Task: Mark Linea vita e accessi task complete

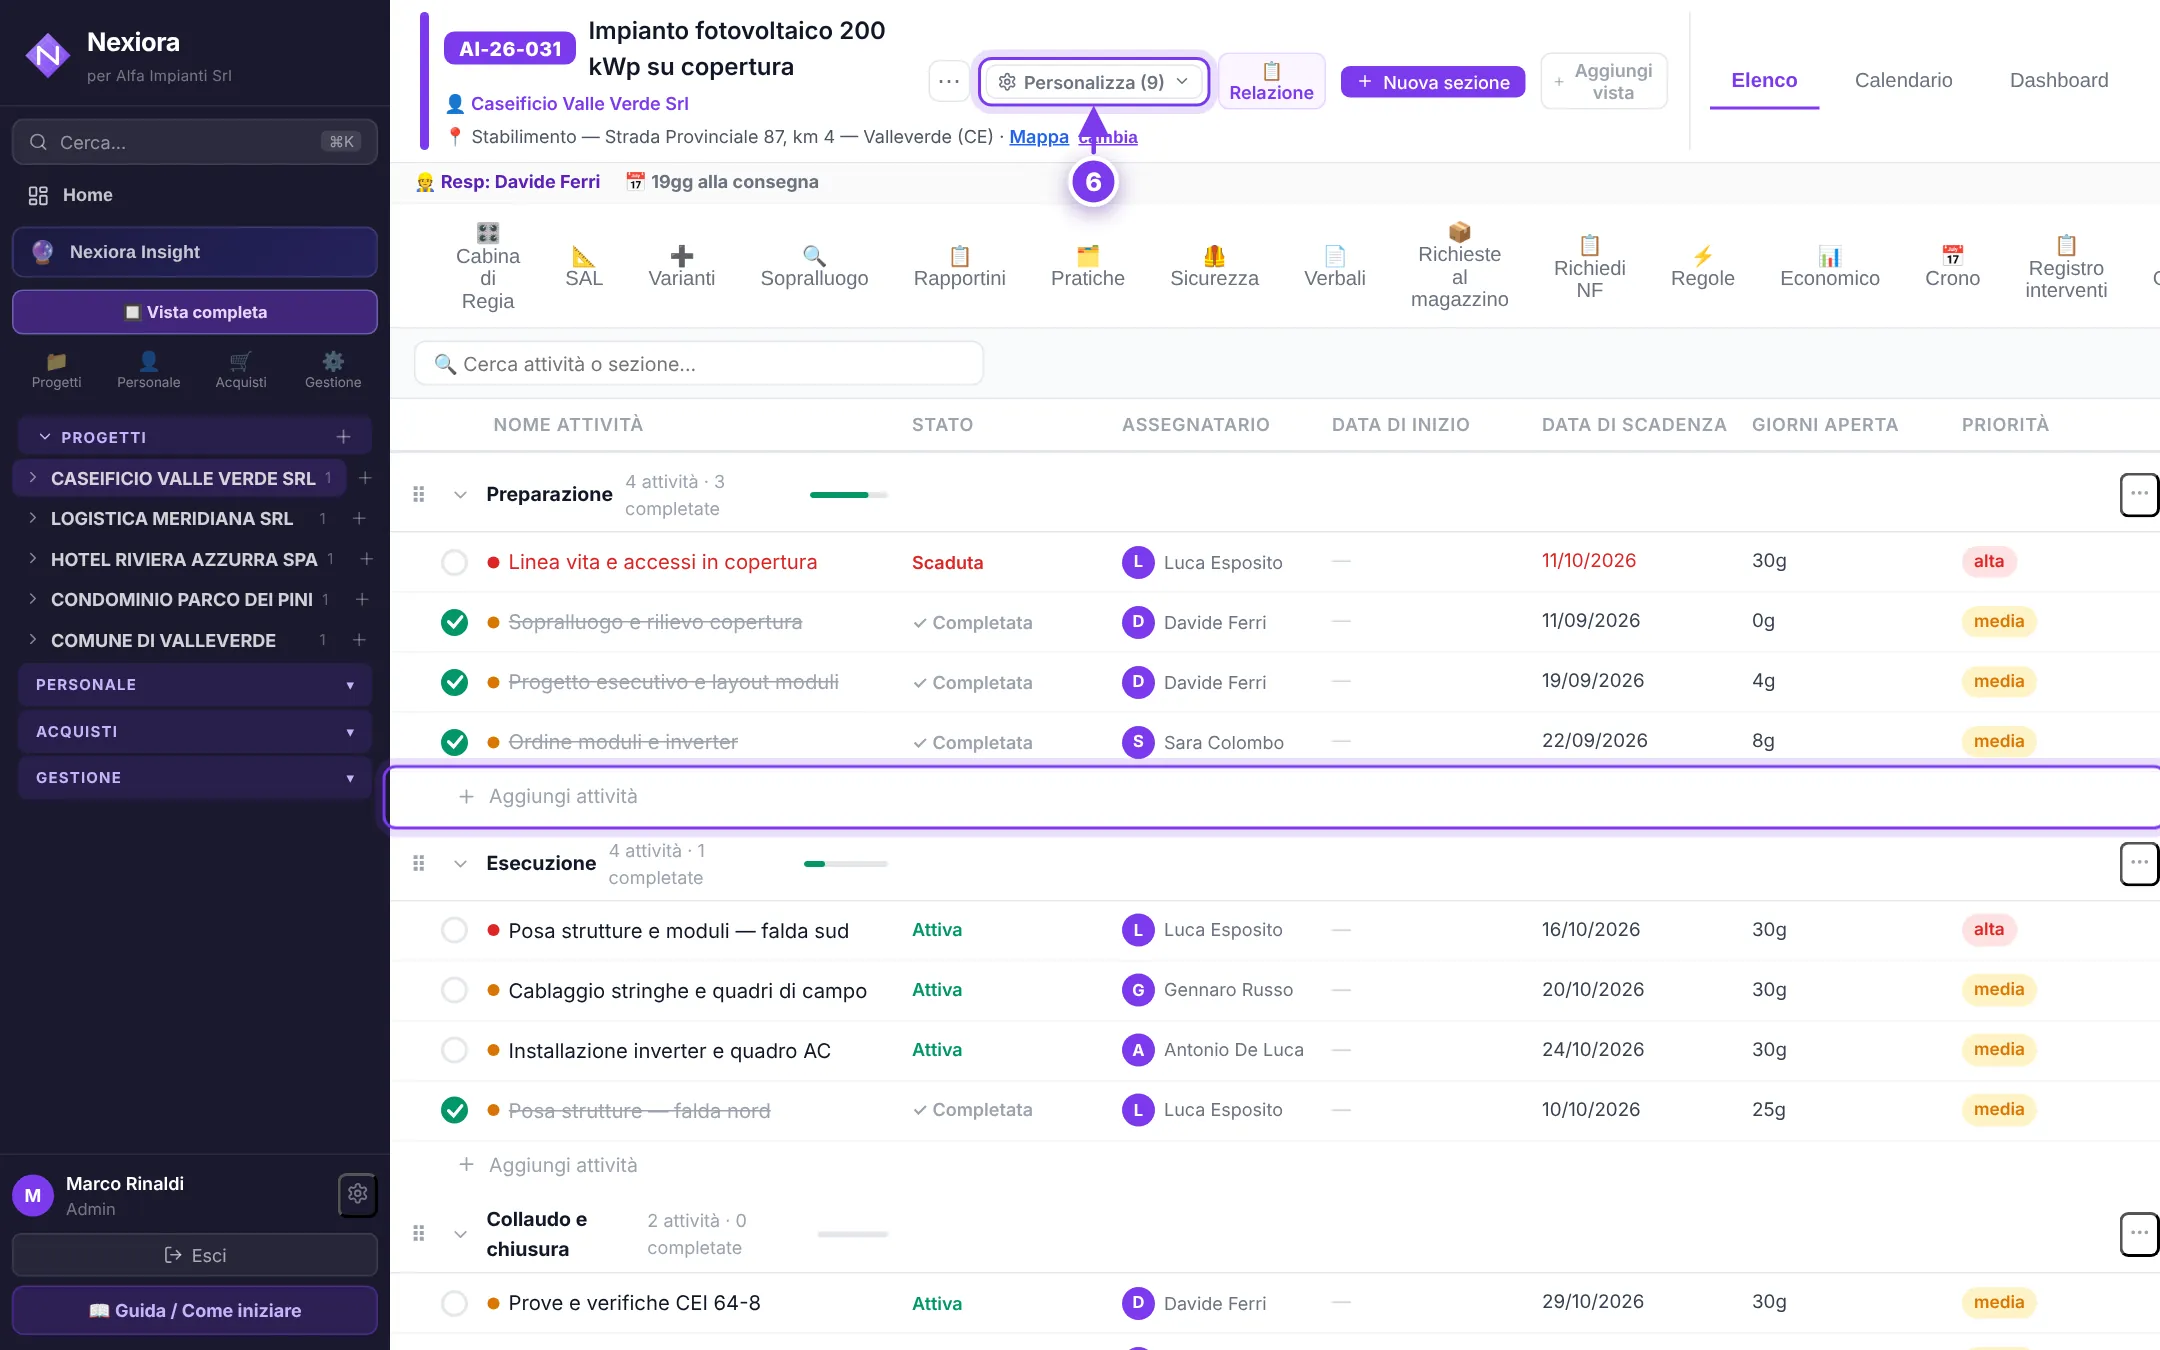Action: 454,562
